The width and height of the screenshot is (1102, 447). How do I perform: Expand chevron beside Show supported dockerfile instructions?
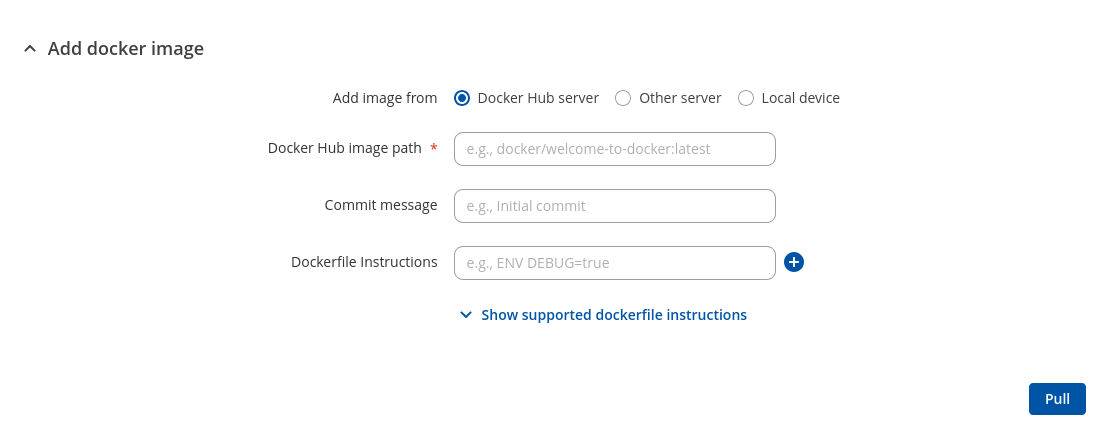click(465, 315)
